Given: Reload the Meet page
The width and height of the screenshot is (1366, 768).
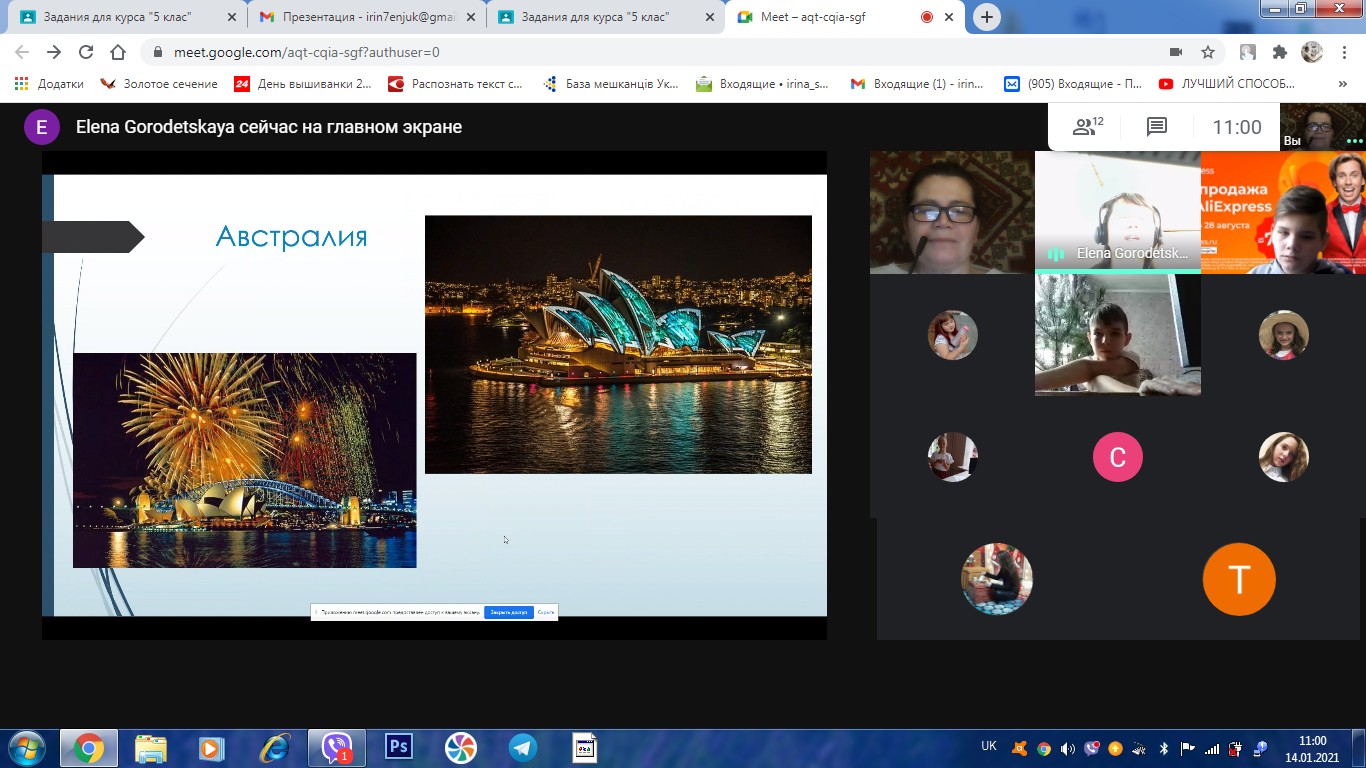Looking at the screenshot, I should (x=86, y=52).
